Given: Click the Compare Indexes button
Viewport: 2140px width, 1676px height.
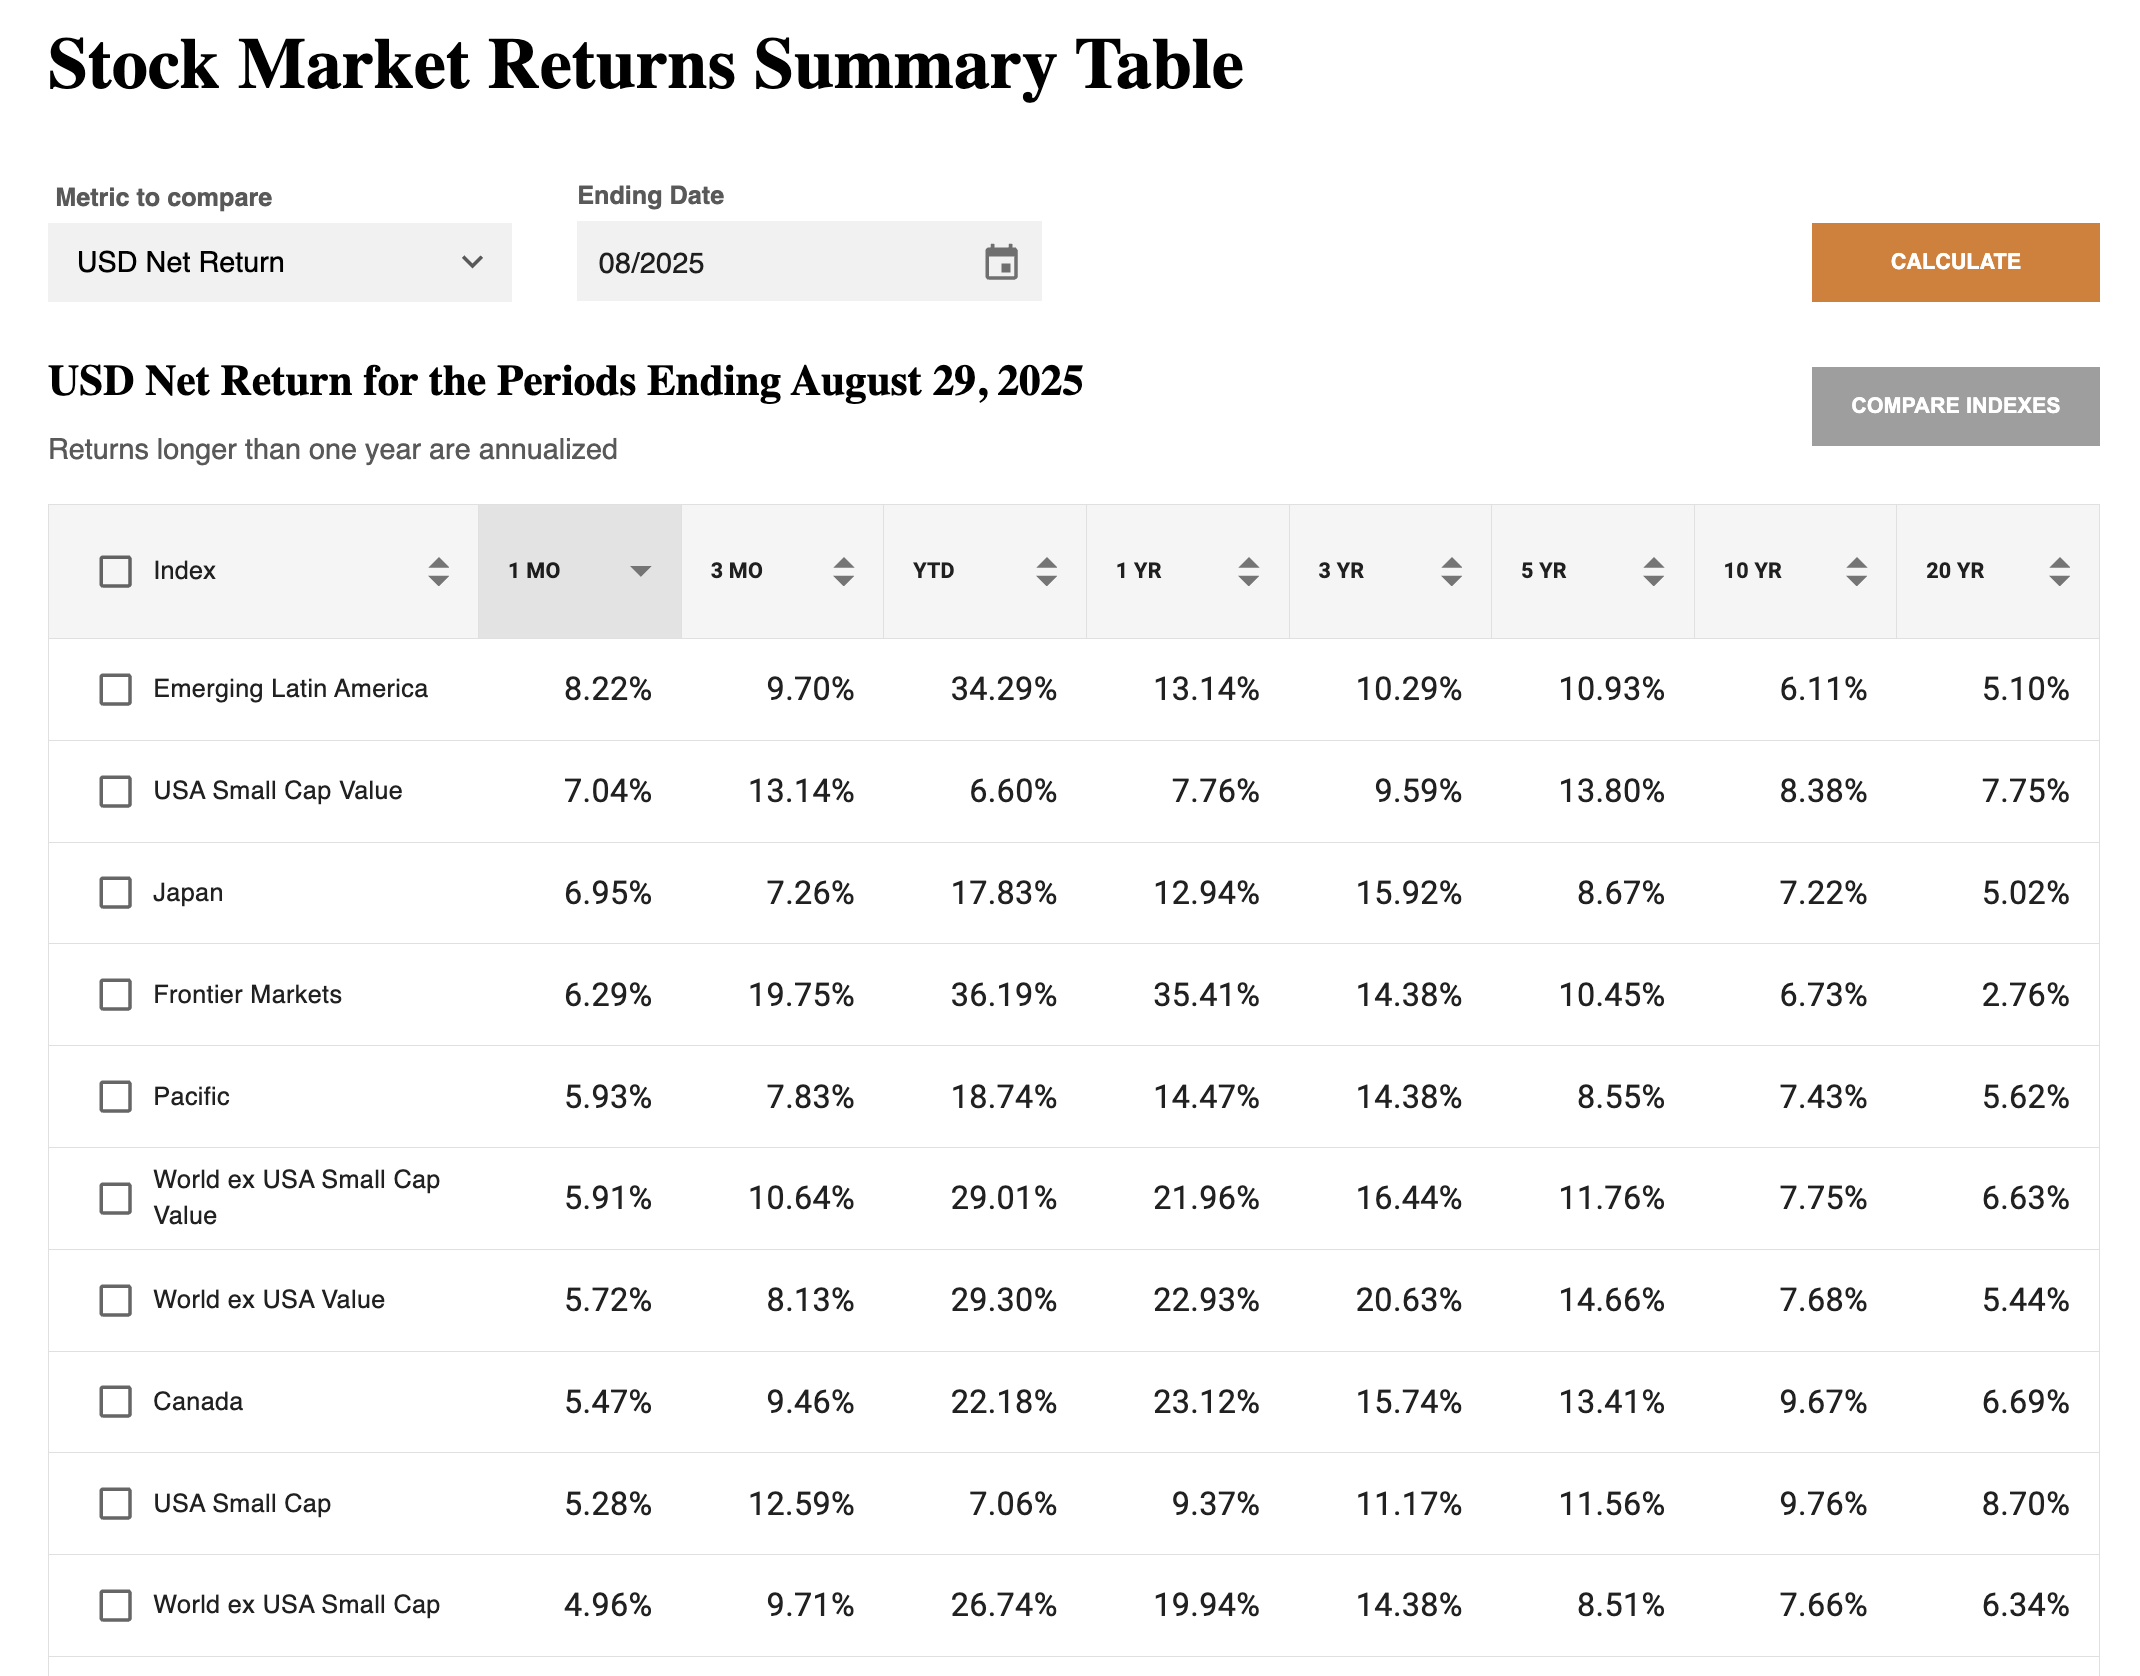Looking at the screenshot, I should coord(1954,406).
